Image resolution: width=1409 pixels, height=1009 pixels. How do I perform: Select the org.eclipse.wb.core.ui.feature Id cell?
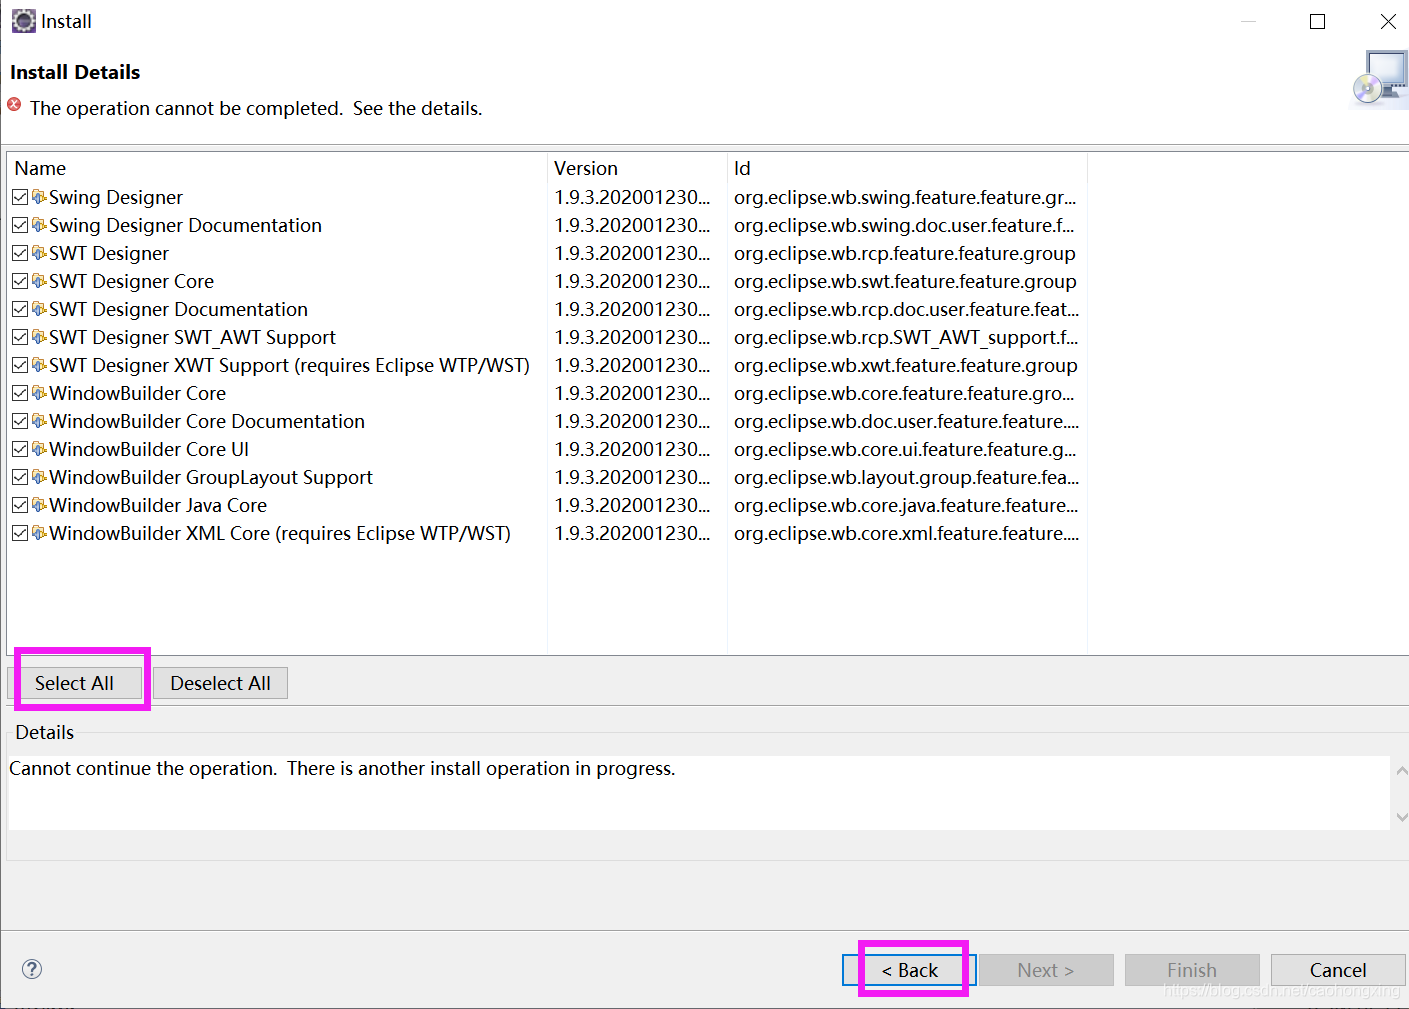click(905, 449)
